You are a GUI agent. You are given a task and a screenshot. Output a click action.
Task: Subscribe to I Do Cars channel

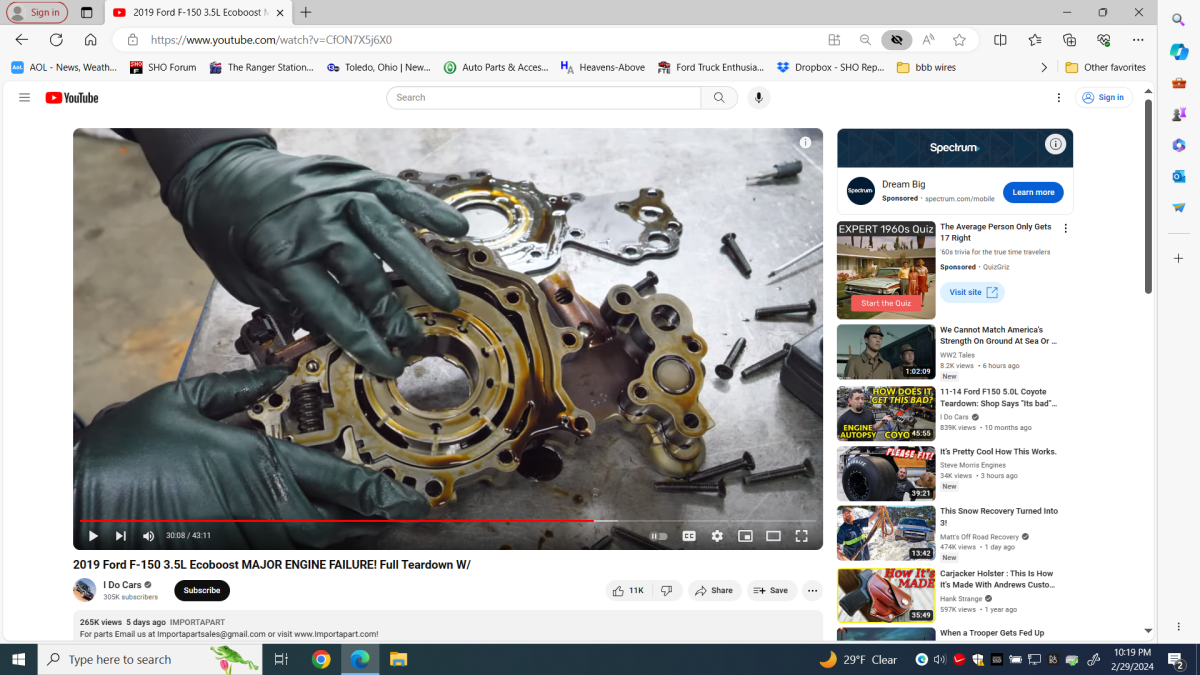pos(202,591)
